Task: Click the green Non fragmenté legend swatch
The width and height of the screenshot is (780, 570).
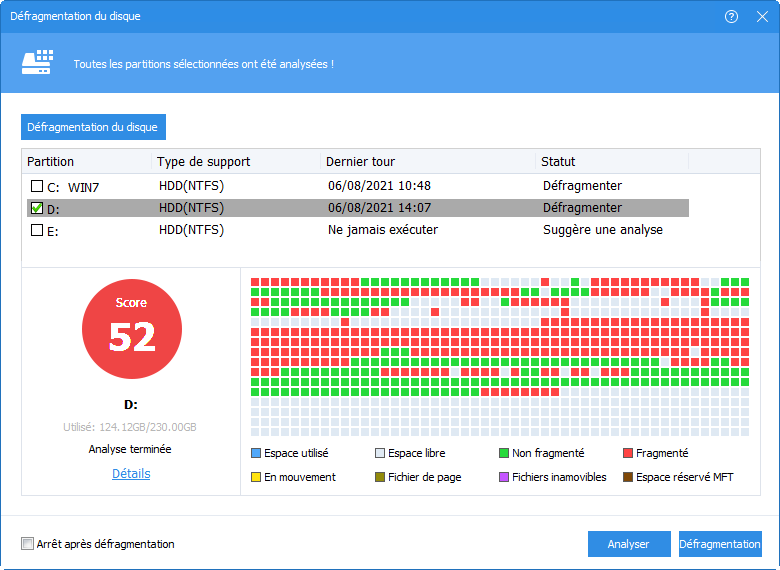Action: click(x=505, y=453)
